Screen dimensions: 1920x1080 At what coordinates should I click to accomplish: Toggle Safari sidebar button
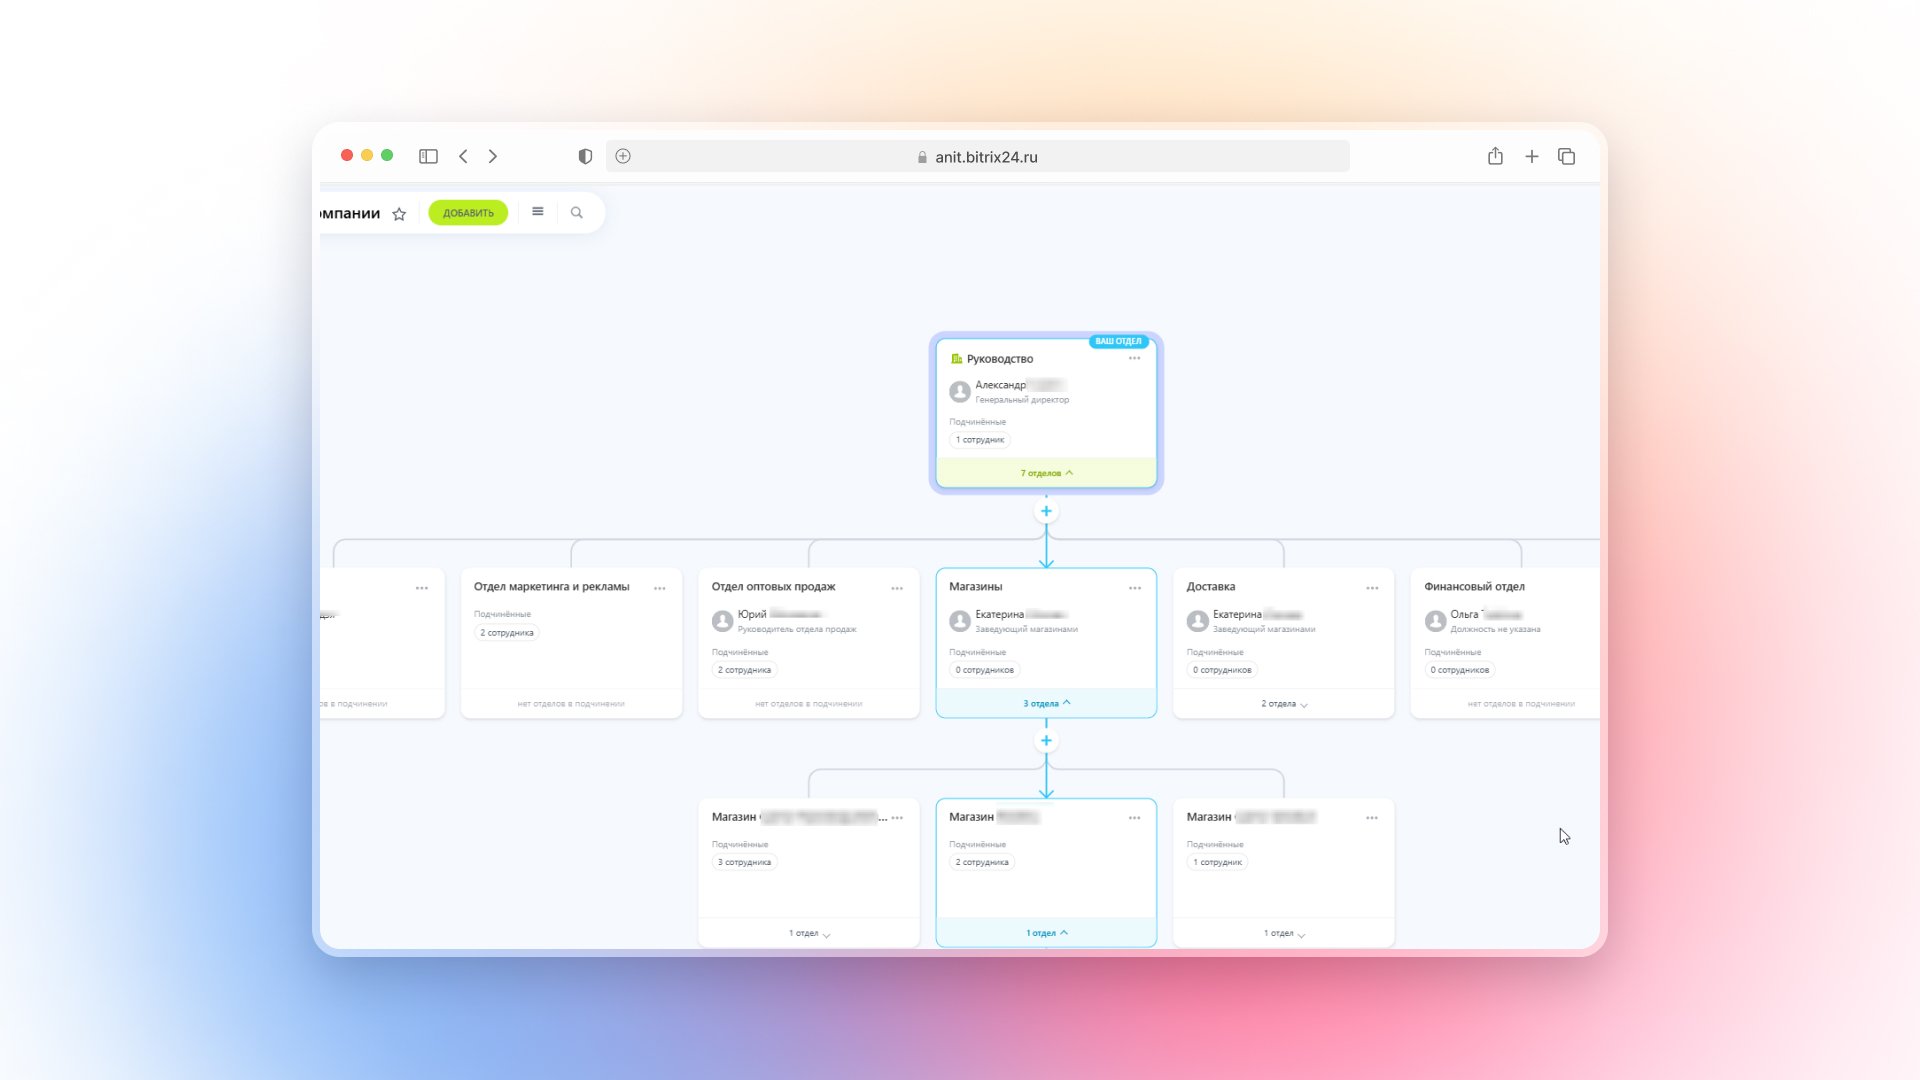[428, 156]
